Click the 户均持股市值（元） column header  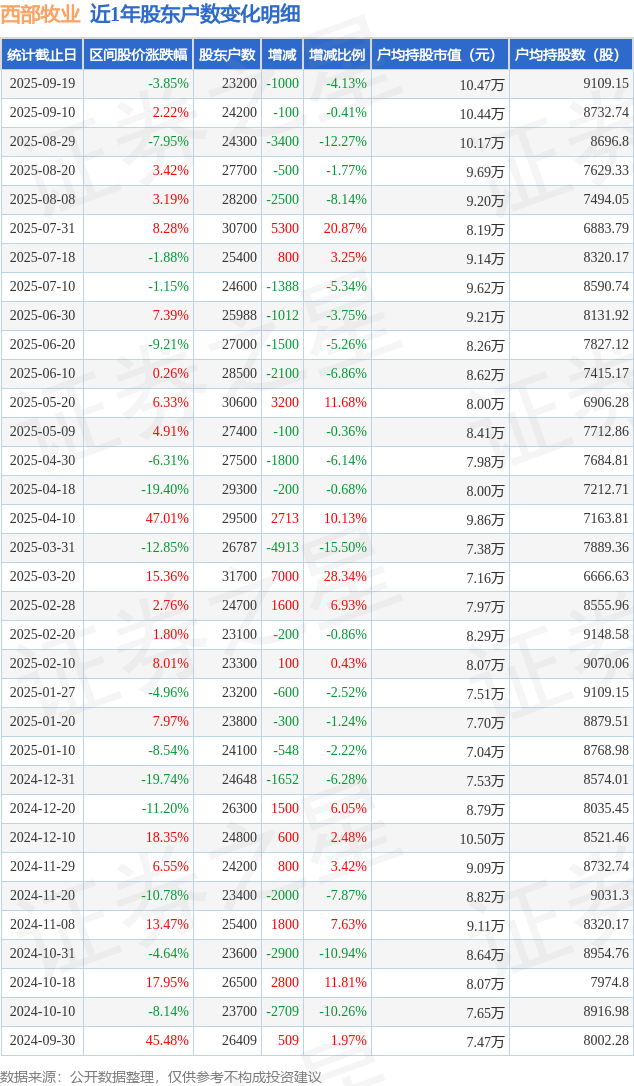[x=439, y=55]
